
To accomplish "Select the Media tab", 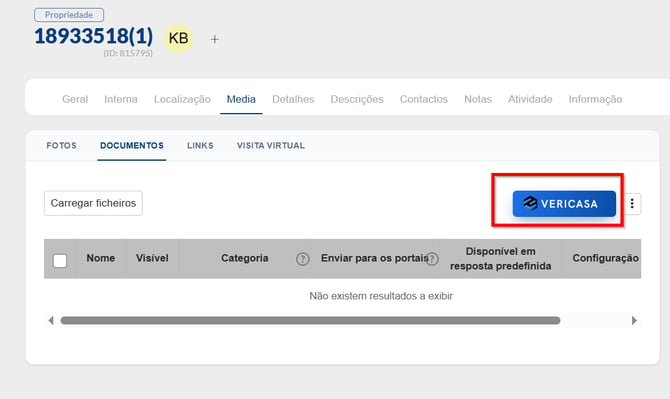I will [x=241, y=99].
